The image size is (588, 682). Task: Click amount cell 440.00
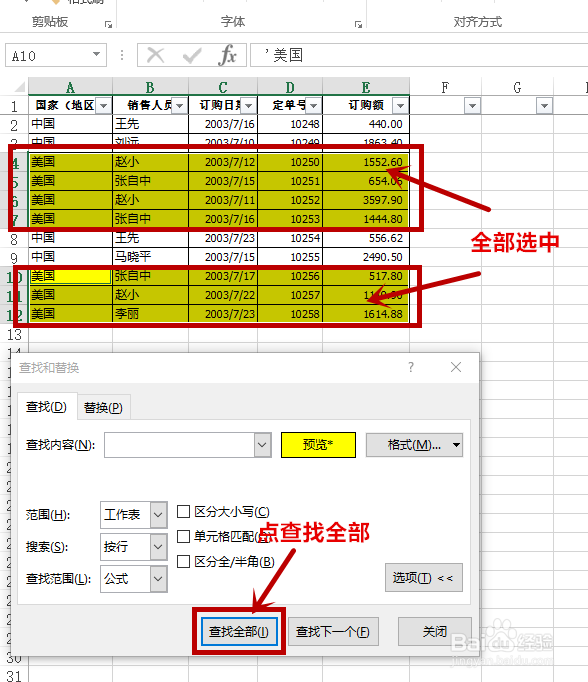(x=366, y=124)
